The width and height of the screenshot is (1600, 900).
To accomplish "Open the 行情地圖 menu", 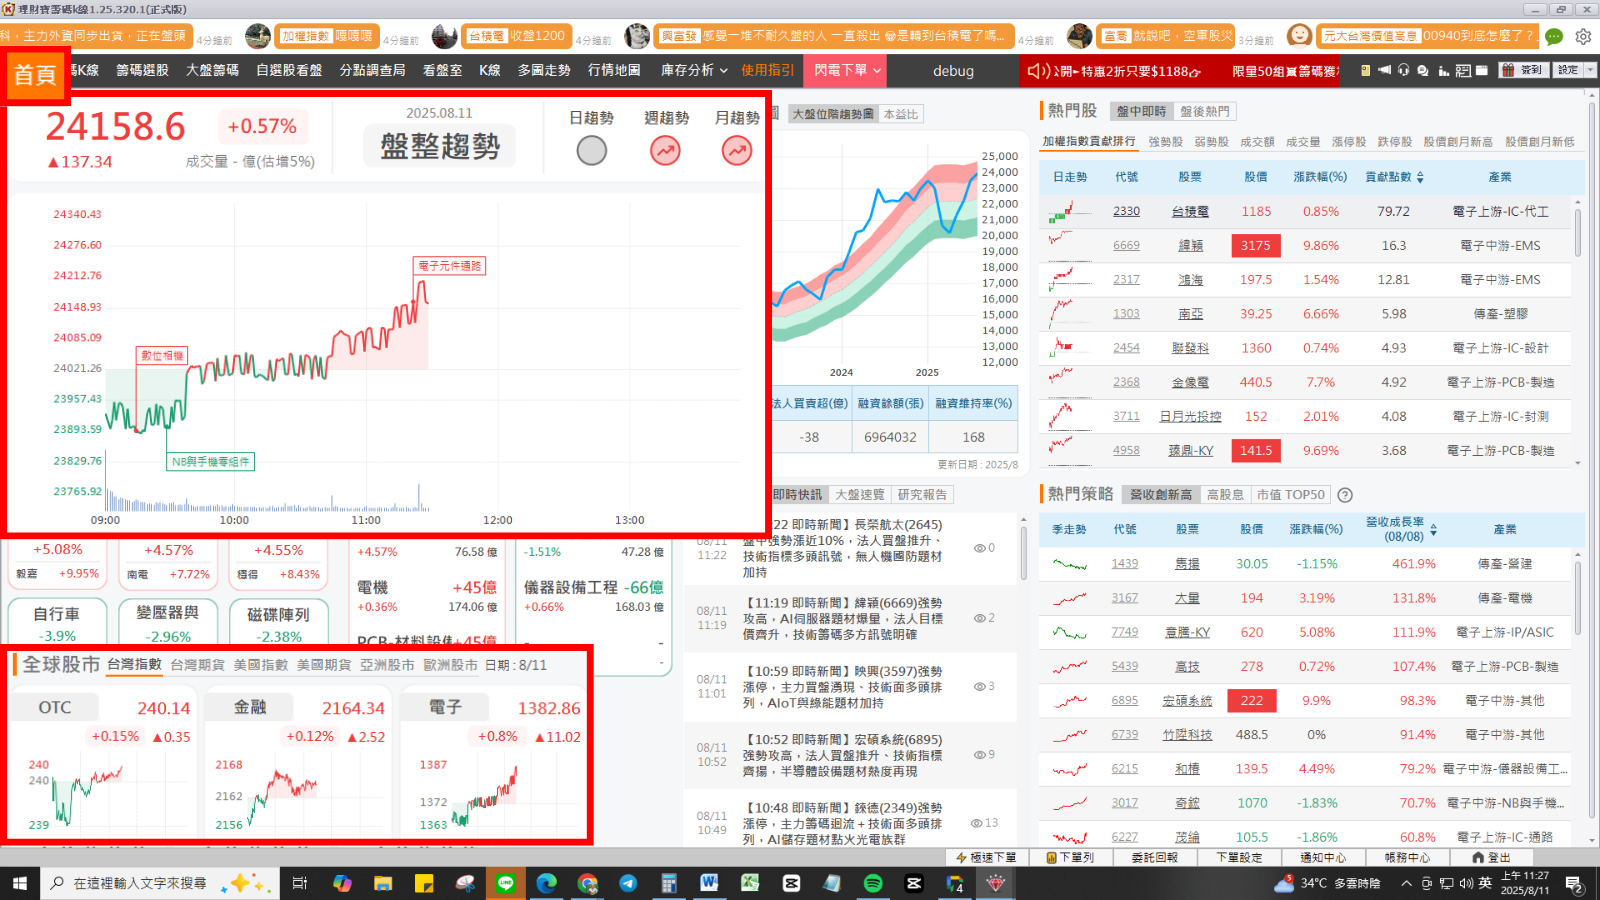I will point(614,71).
